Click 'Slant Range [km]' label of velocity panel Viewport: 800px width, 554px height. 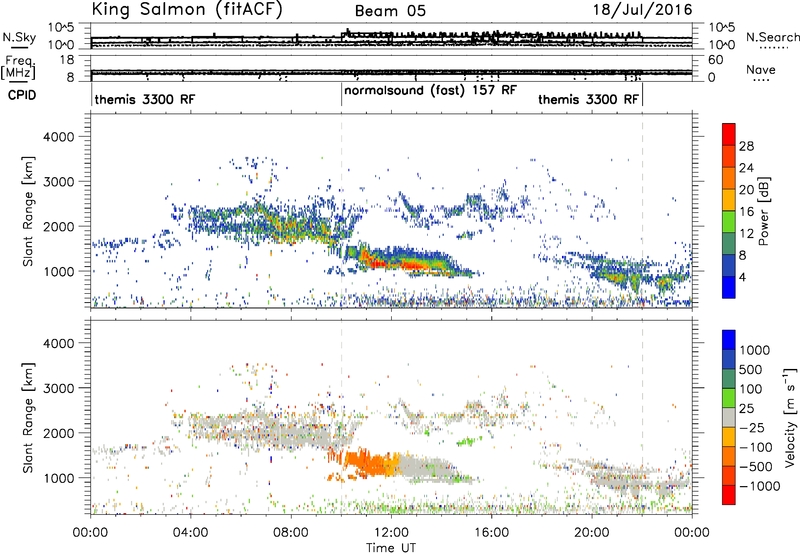tap(28, 417)
